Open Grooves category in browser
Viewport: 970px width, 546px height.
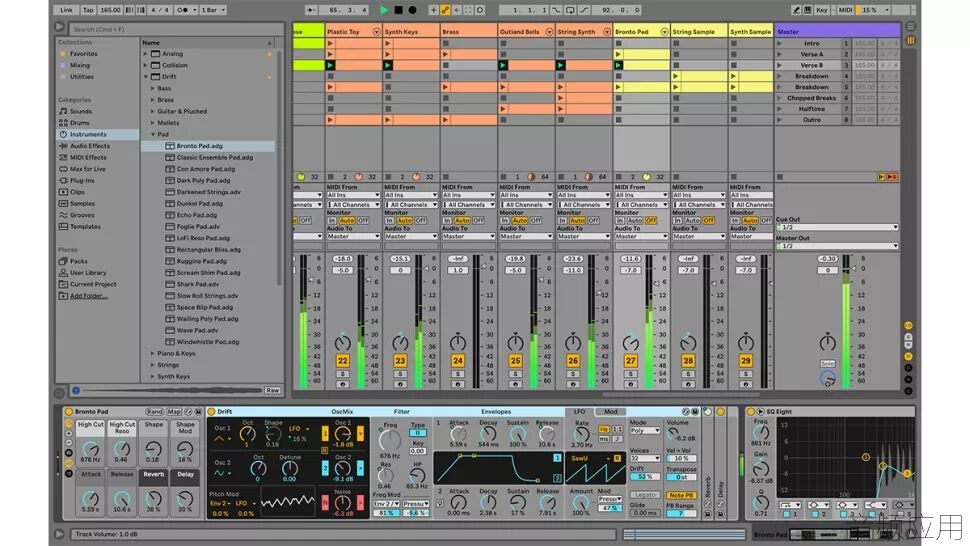82,215
